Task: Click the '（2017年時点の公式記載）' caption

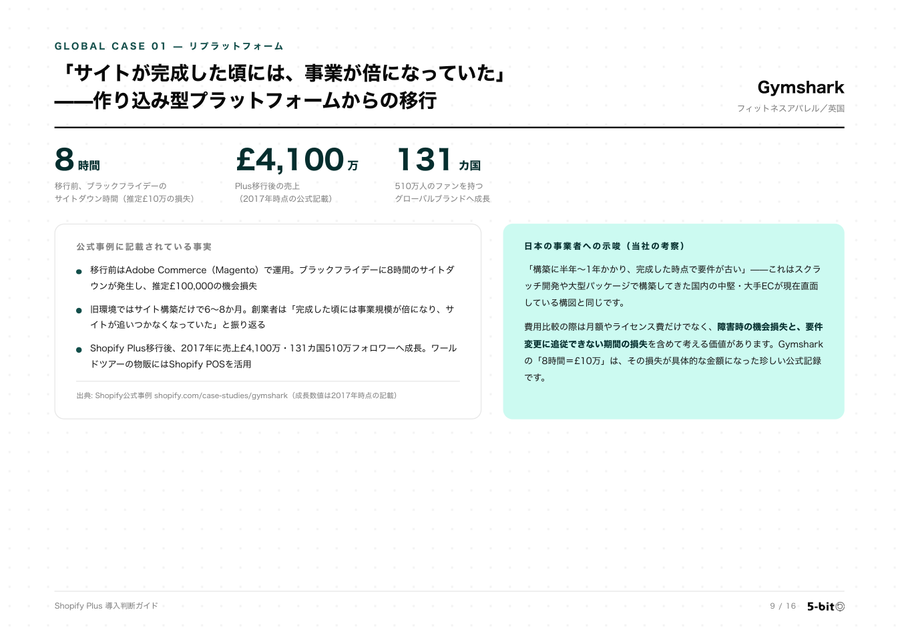Action: coord(285,199)
